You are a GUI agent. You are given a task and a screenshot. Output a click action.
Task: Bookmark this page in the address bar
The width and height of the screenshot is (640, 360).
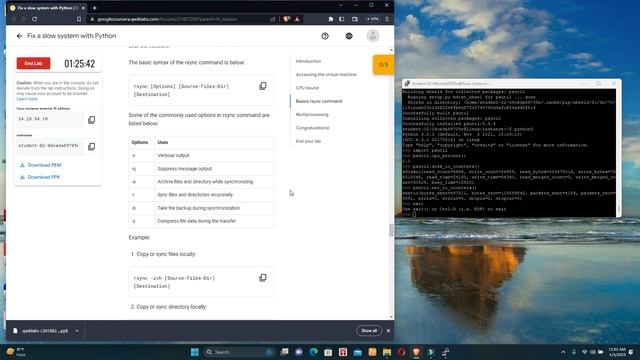point(79,19)
